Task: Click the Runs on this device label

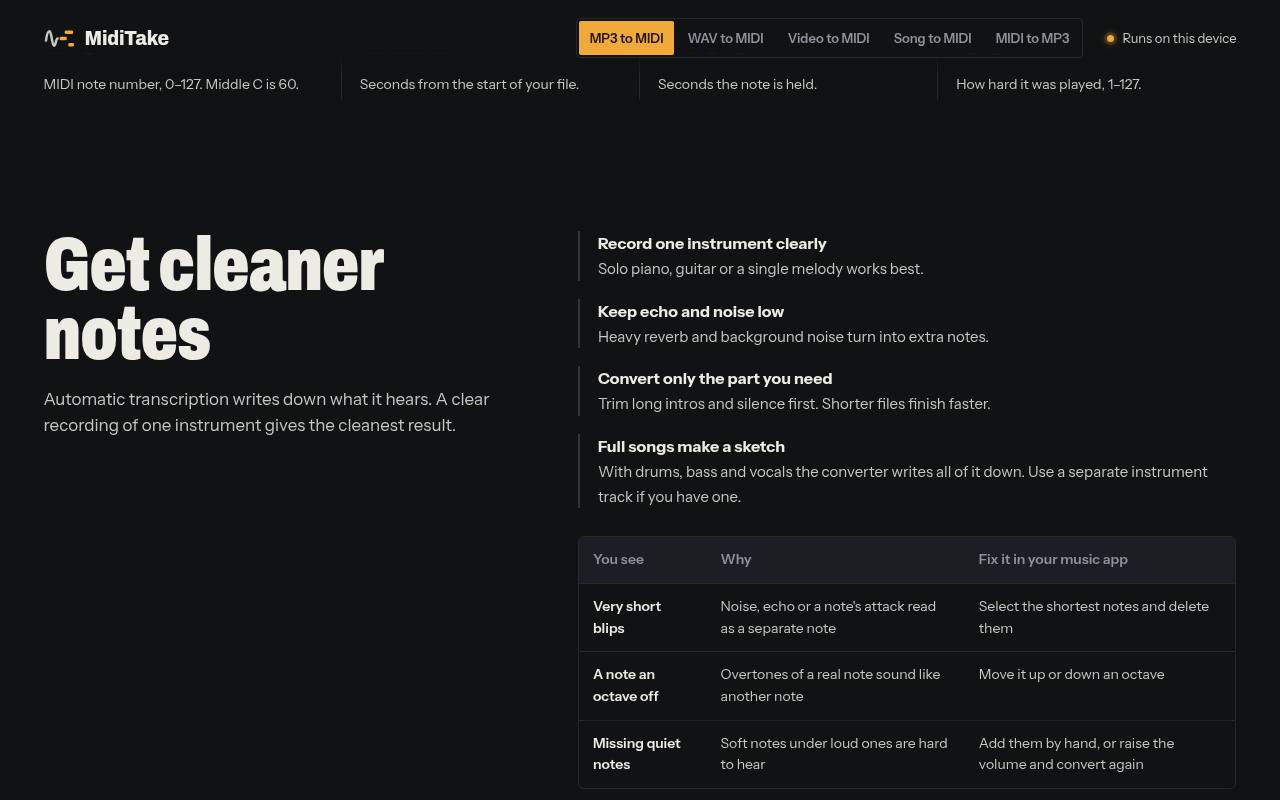Action: click(x=1179, y=38)
